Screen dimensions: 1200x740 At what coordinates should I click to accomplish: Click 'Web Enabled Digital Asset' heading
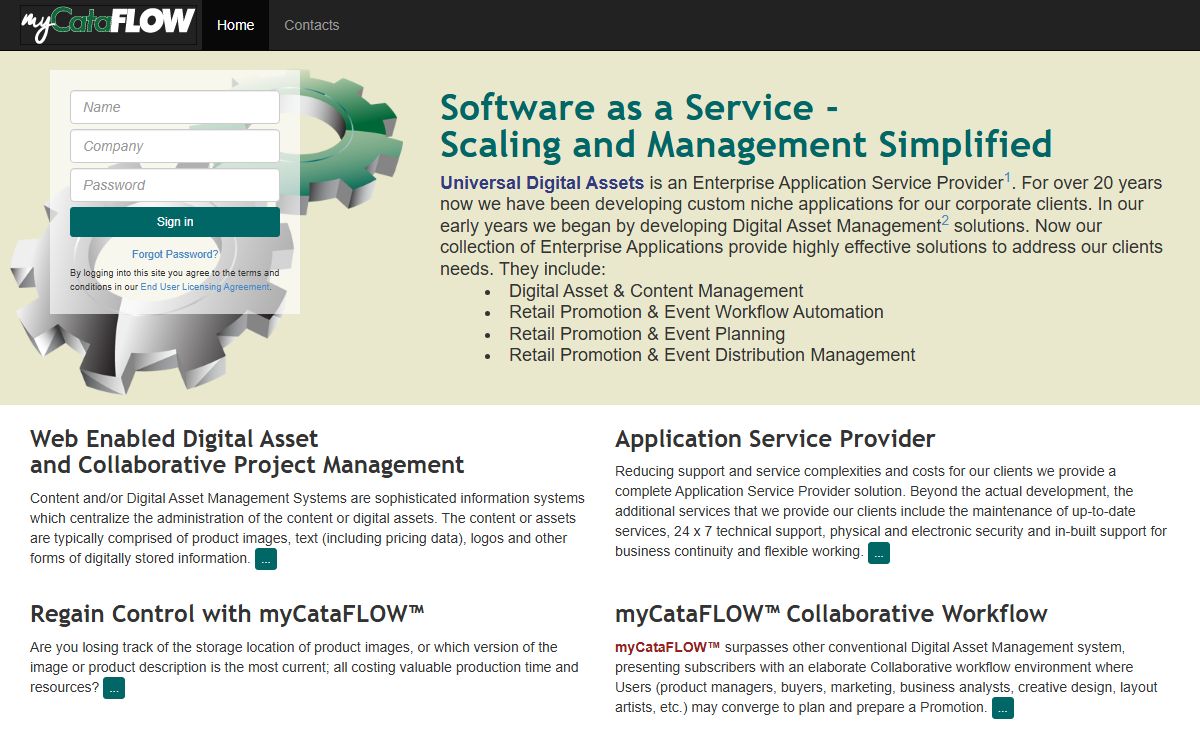(247, 452)
